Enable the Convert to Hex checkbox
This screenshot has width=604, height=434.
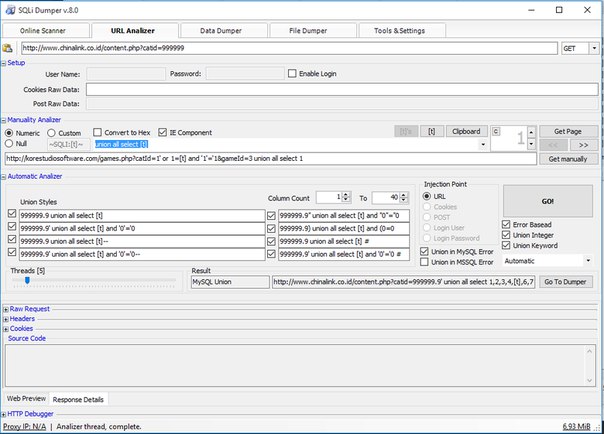click(97, 132)
